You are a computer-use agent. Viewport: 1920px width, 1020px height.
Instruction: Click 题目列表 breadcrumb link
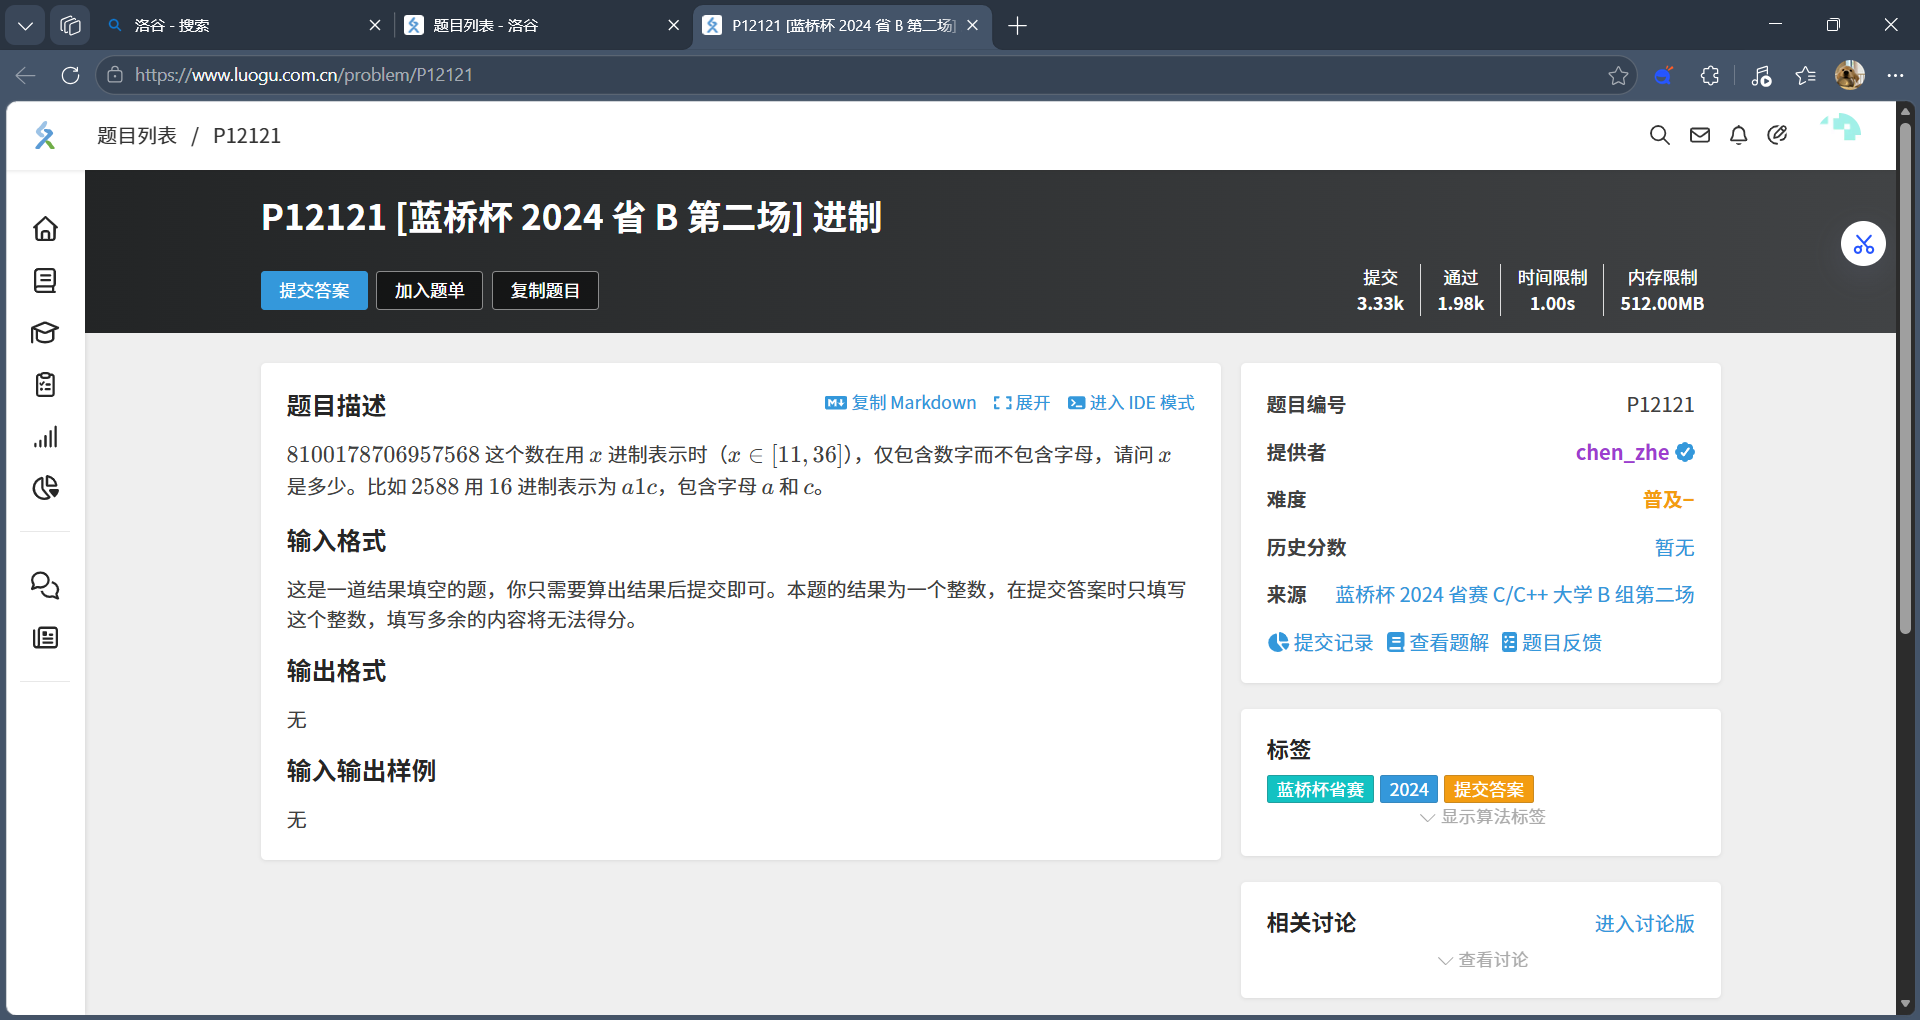click(x=137, y=136)
